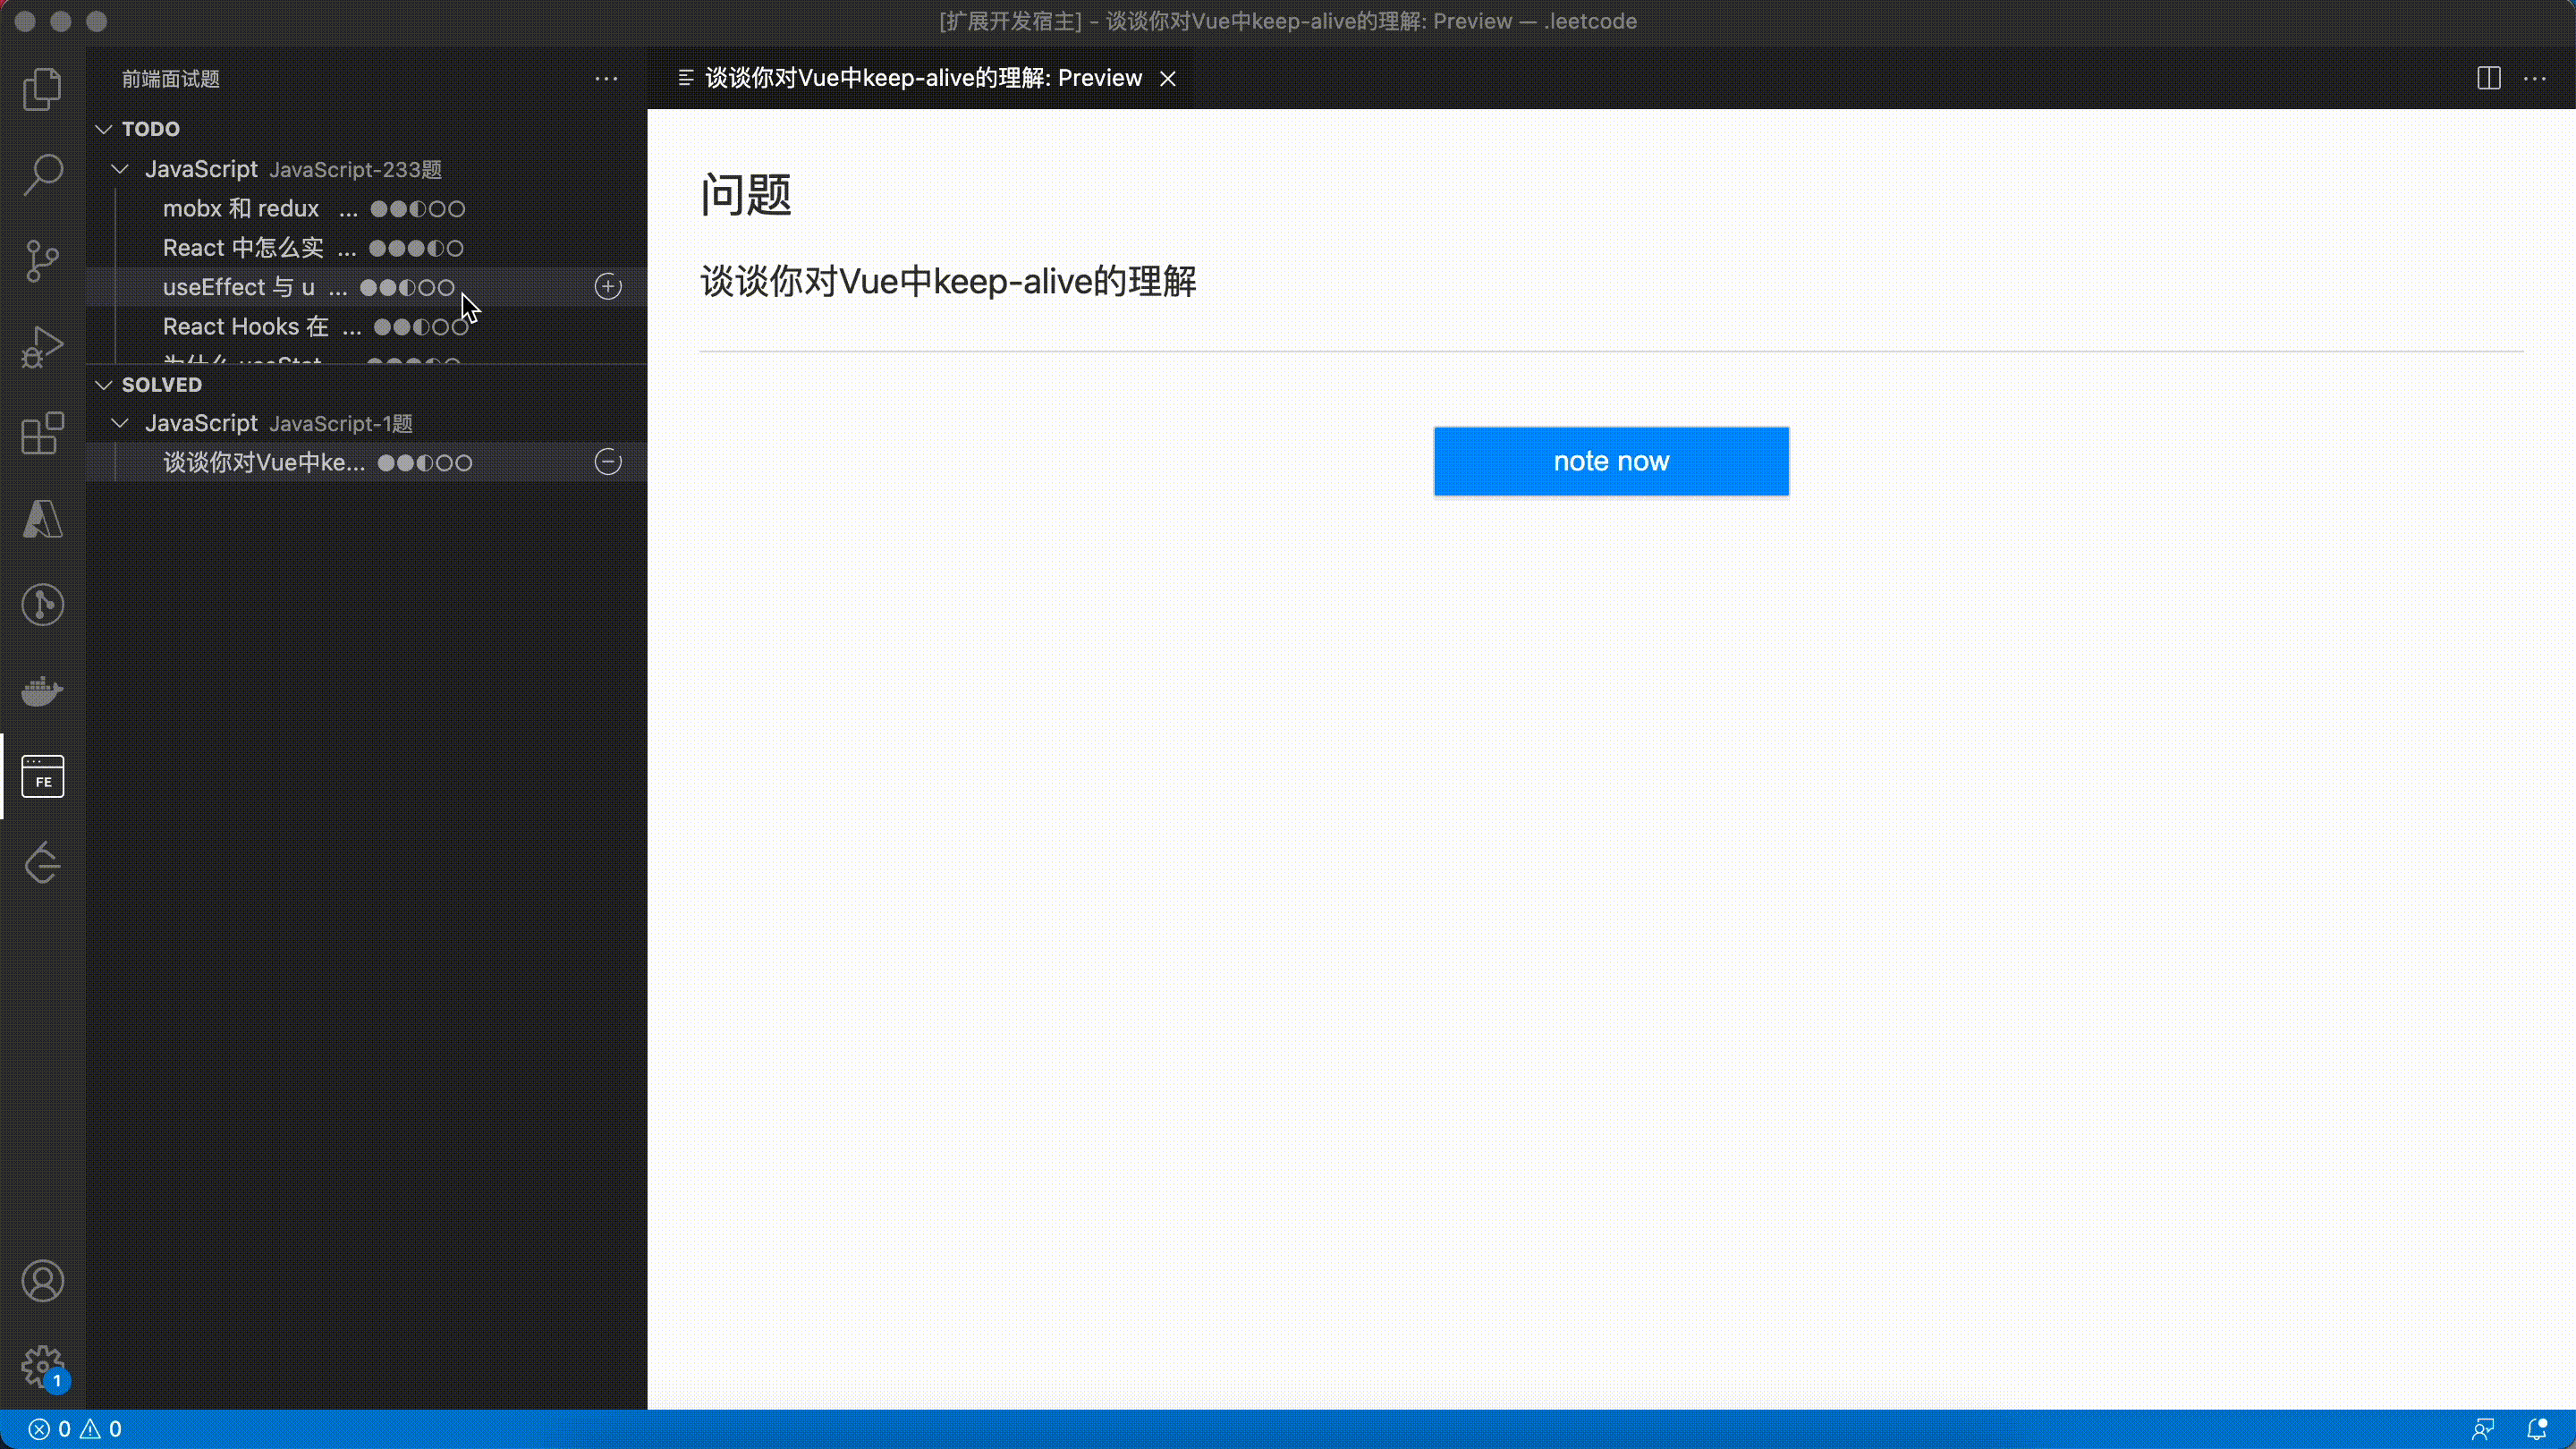Mark useEffect question solved with plus
Image resolution: width=2576 pixels, height=1449 pixels.
(x=608, y=287)
